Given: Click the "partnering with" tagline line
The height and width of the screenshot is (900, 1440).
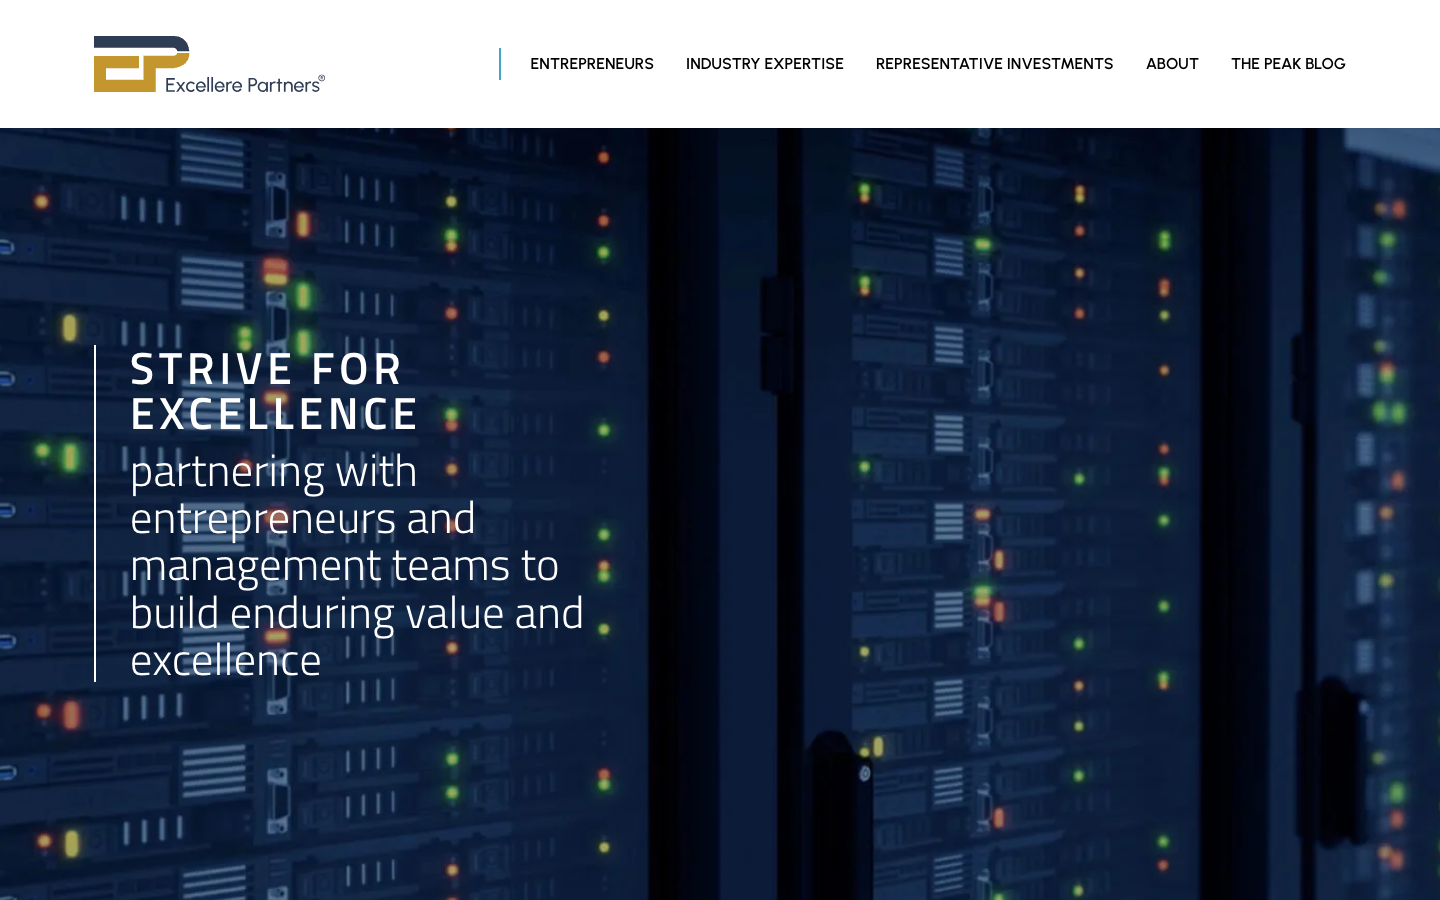Looking at the screenshot, I should click(x=273, y=472).
